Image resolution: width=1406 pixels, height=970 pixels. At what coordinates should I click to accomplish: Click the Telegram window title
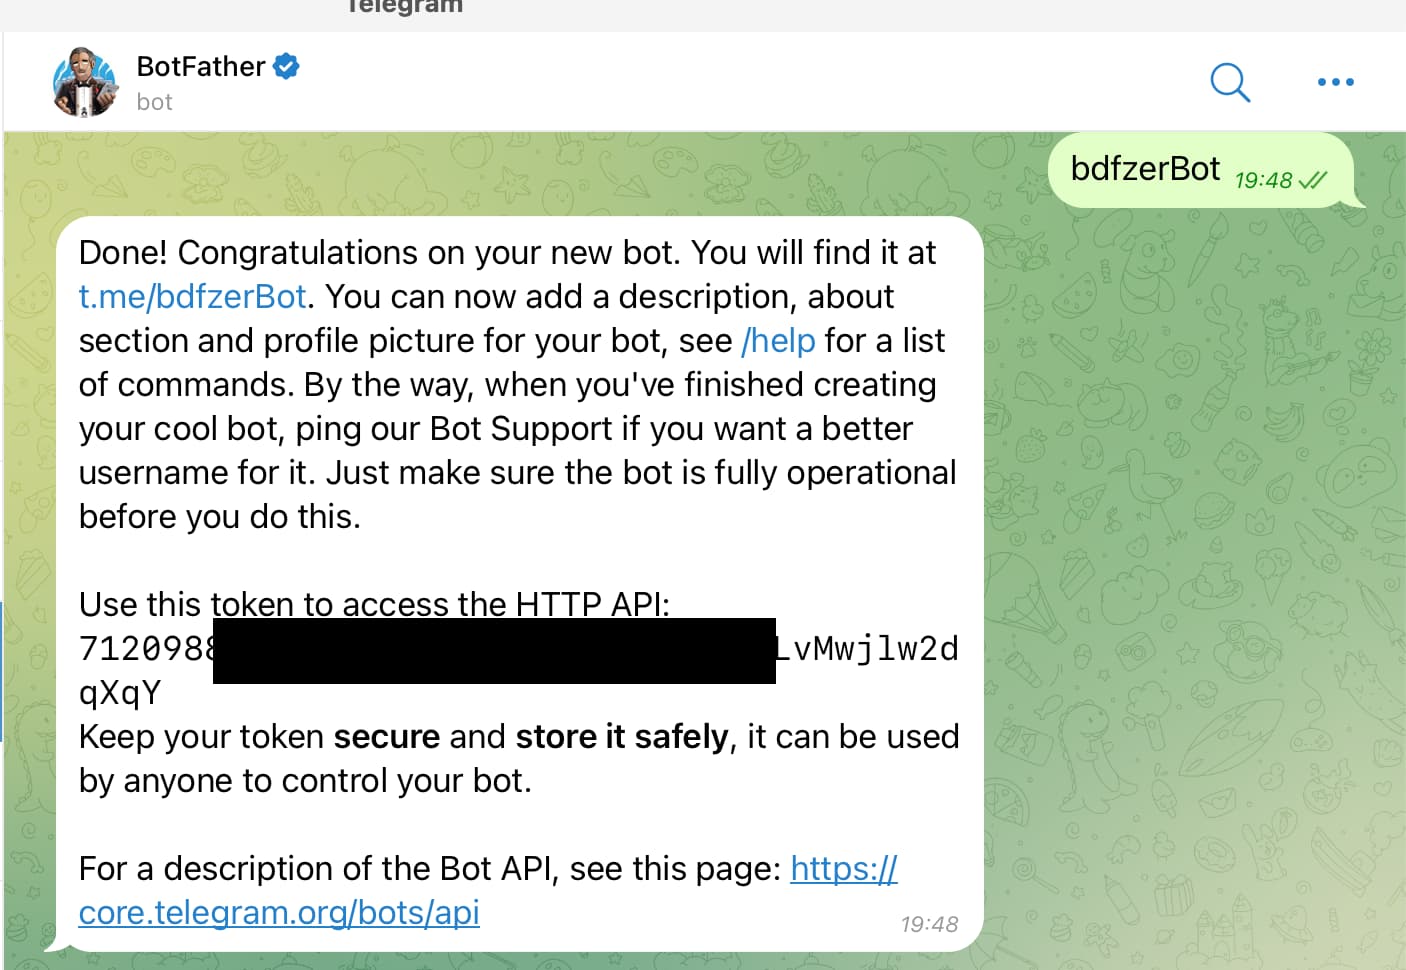point(405,6)
